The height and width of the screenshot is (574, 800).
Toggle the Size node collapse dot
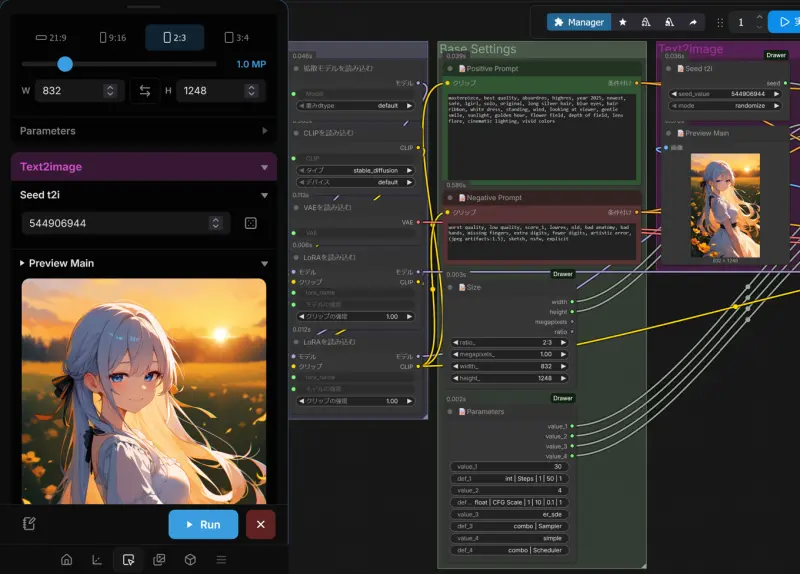(x=450, y=288)
